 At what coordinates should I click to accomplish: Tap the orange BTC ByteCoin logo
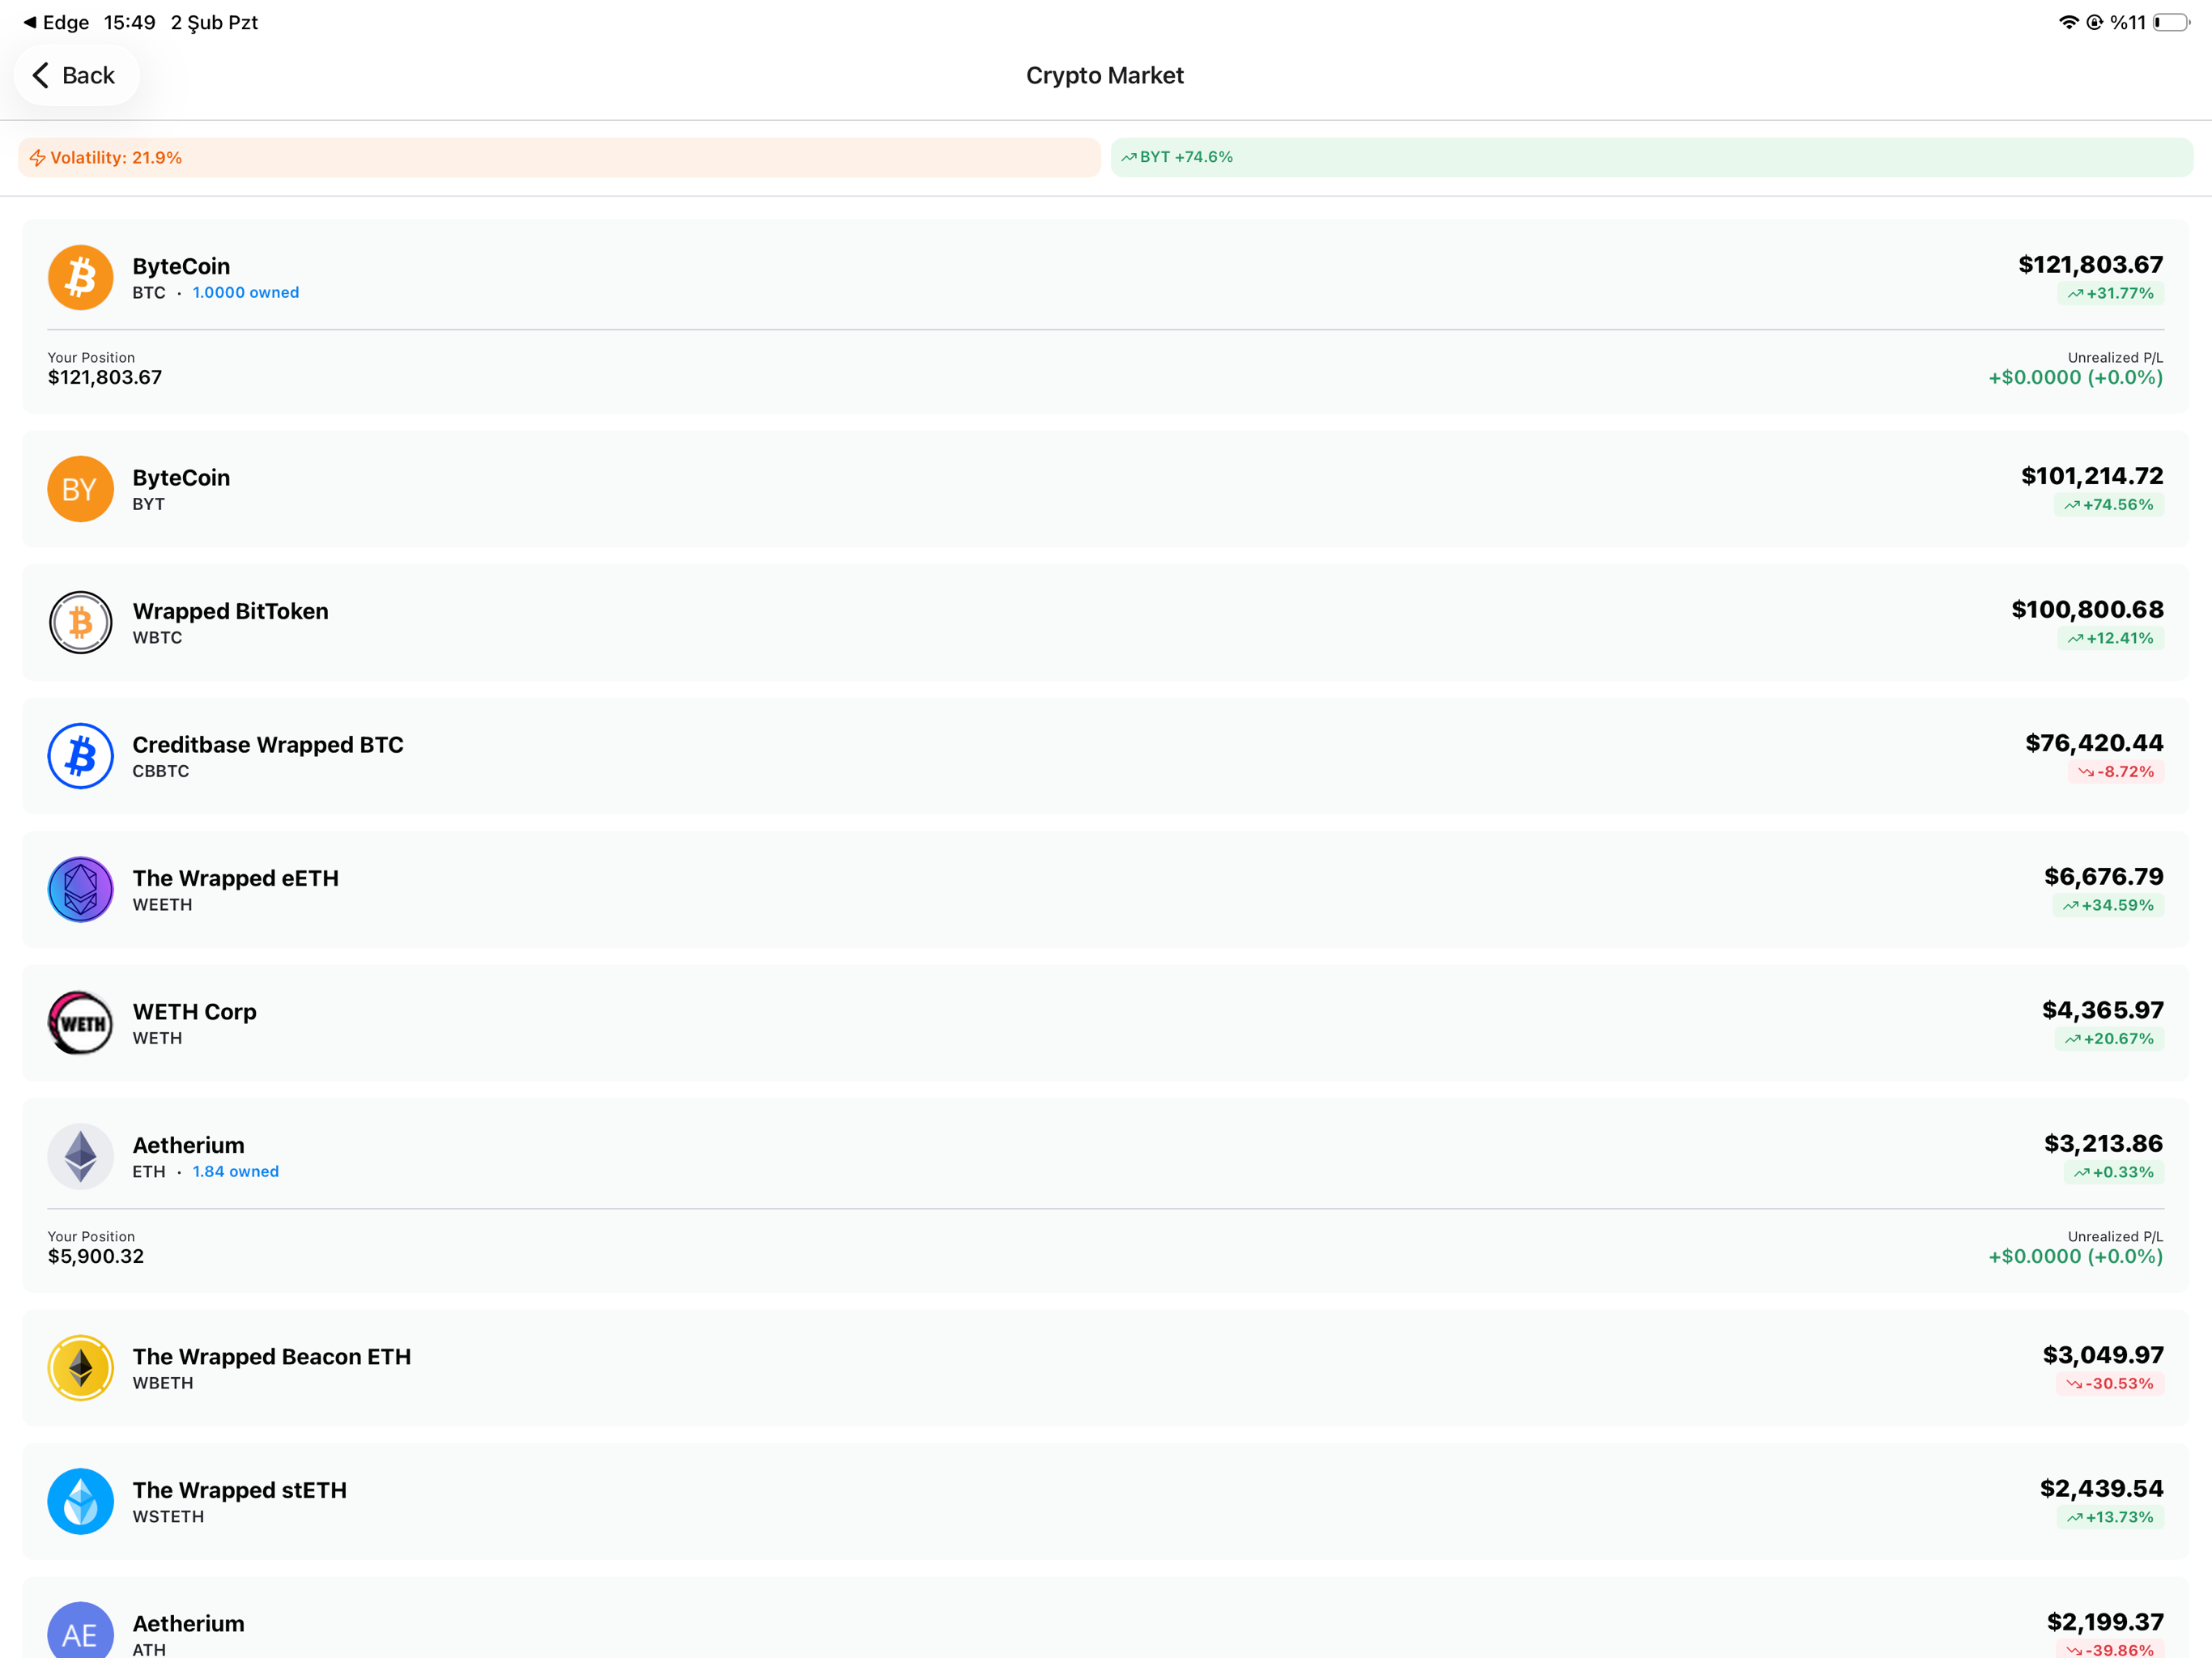coord(80,277)
